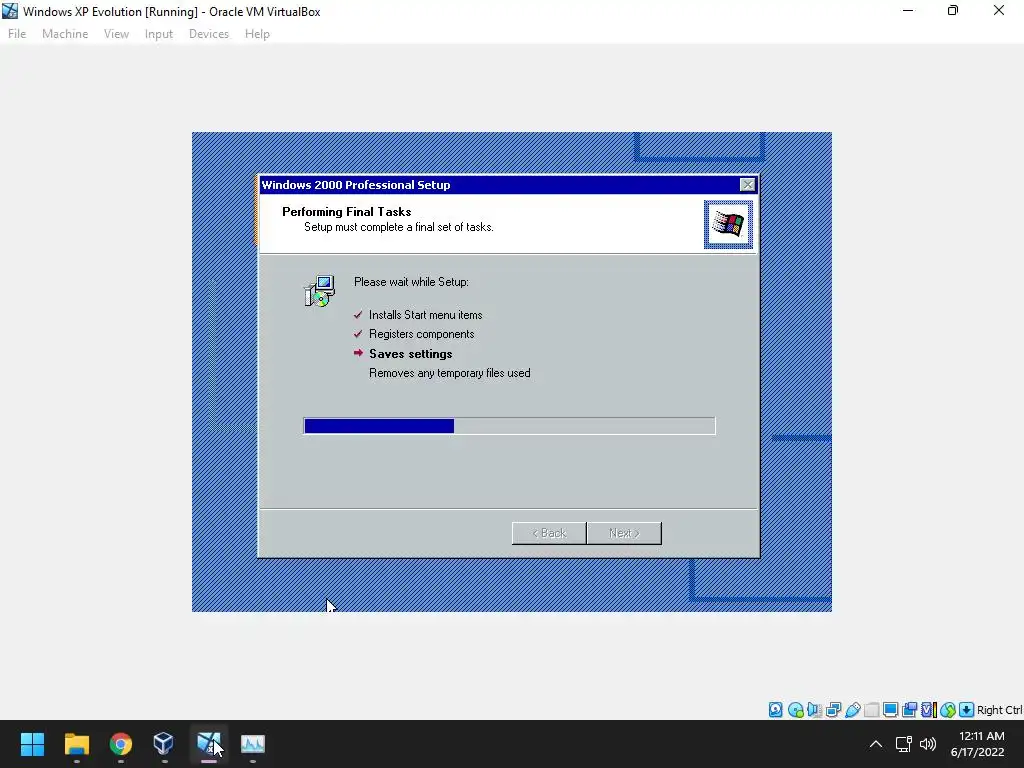Open the Devices menu
Viewport: 1024px width, 768px height.
click(209, 34)
